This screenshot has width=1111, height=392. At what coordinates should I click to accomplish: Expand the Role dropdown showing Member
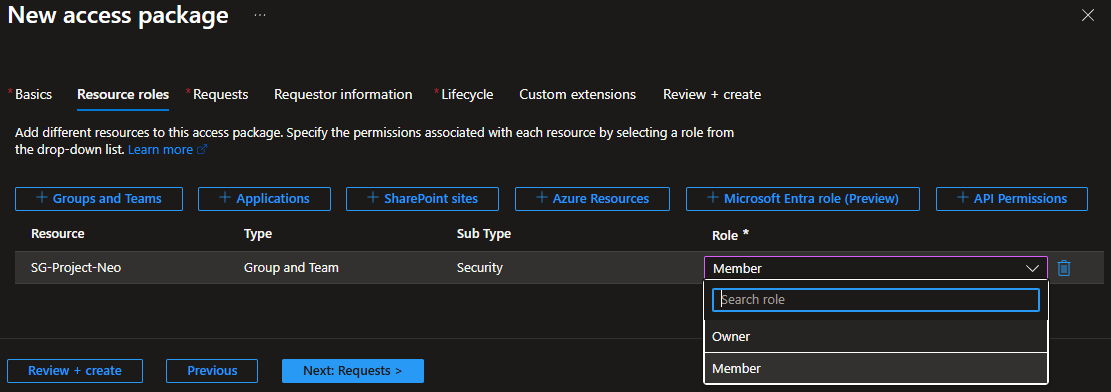875,268
